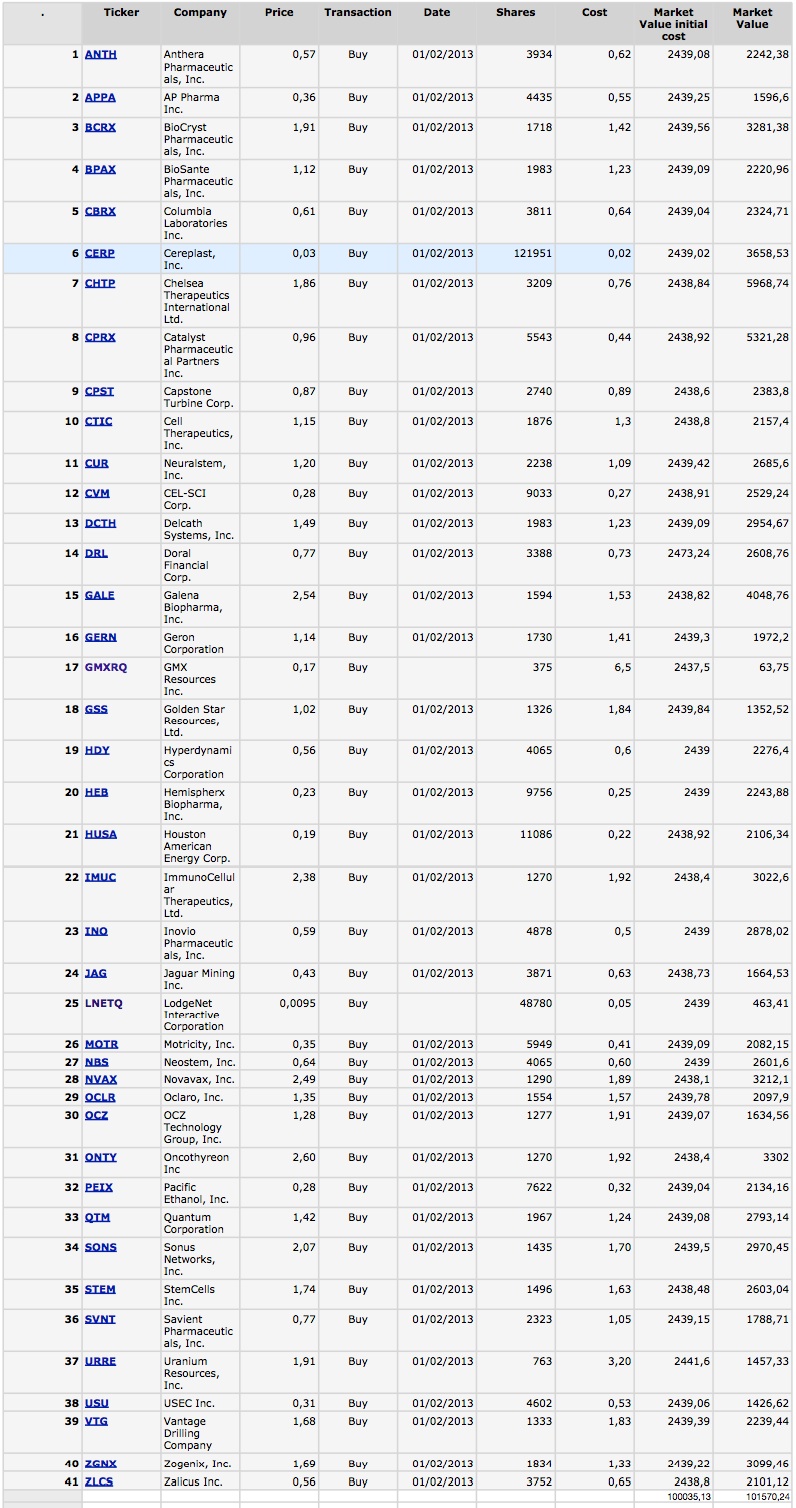Open the GALE ticker link

(99, 596)
